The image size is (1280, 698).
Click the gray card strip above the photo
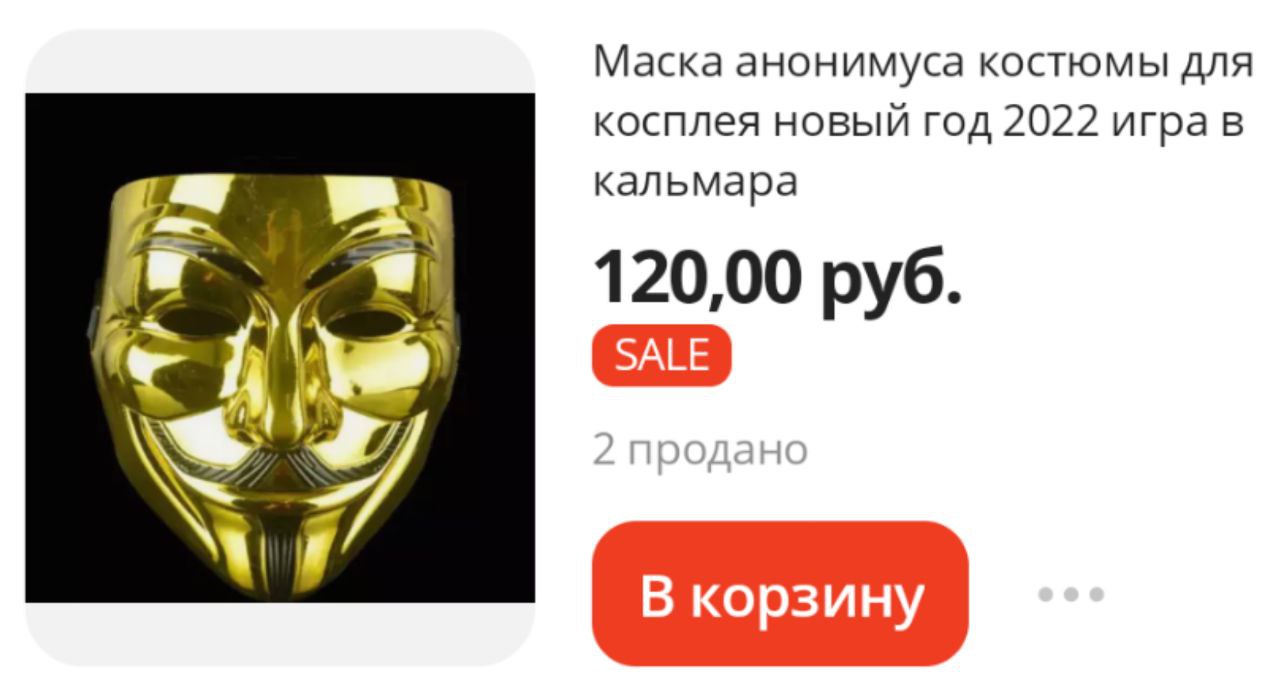pyautogui.click(x=280, y=61)
